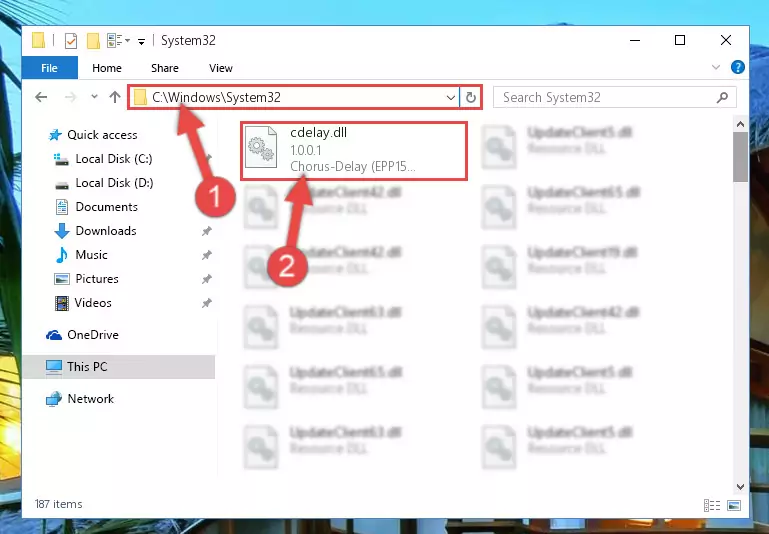Click the pin icon next to Pictures
Image resolution: width=769 pixels, height=534 pixels.
click(x=207, y=279)
